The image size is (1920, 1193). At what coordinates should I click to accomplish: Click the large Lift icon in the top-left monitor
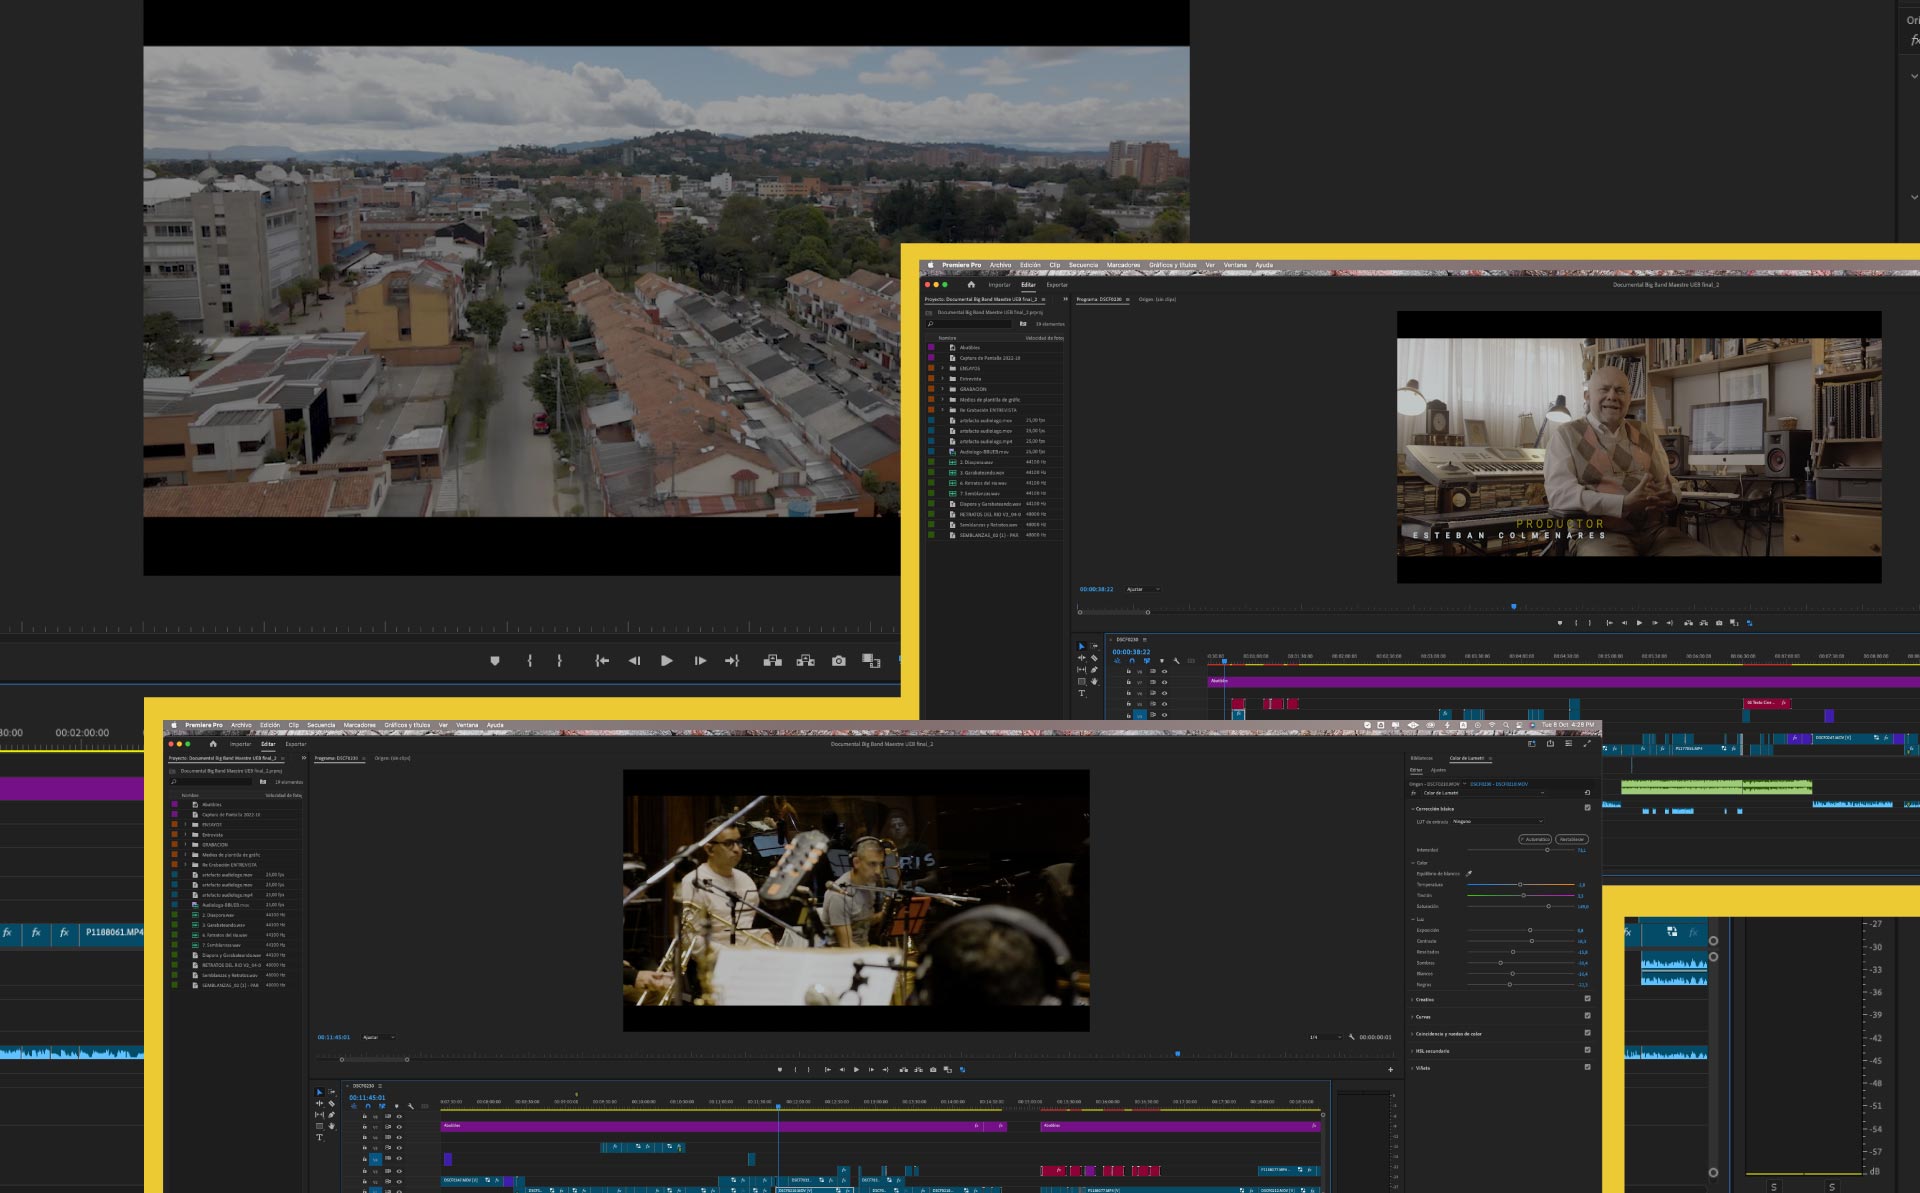click(772, 661)
